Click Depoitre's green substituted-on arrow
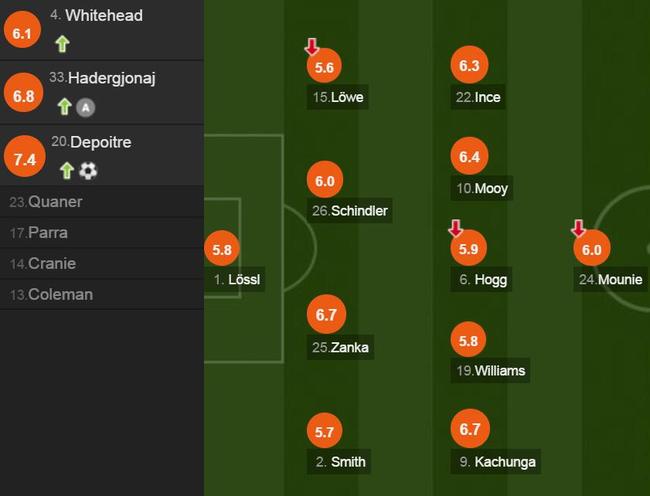Viewport: 650px width, 496px height. click(x=66, y=170)
